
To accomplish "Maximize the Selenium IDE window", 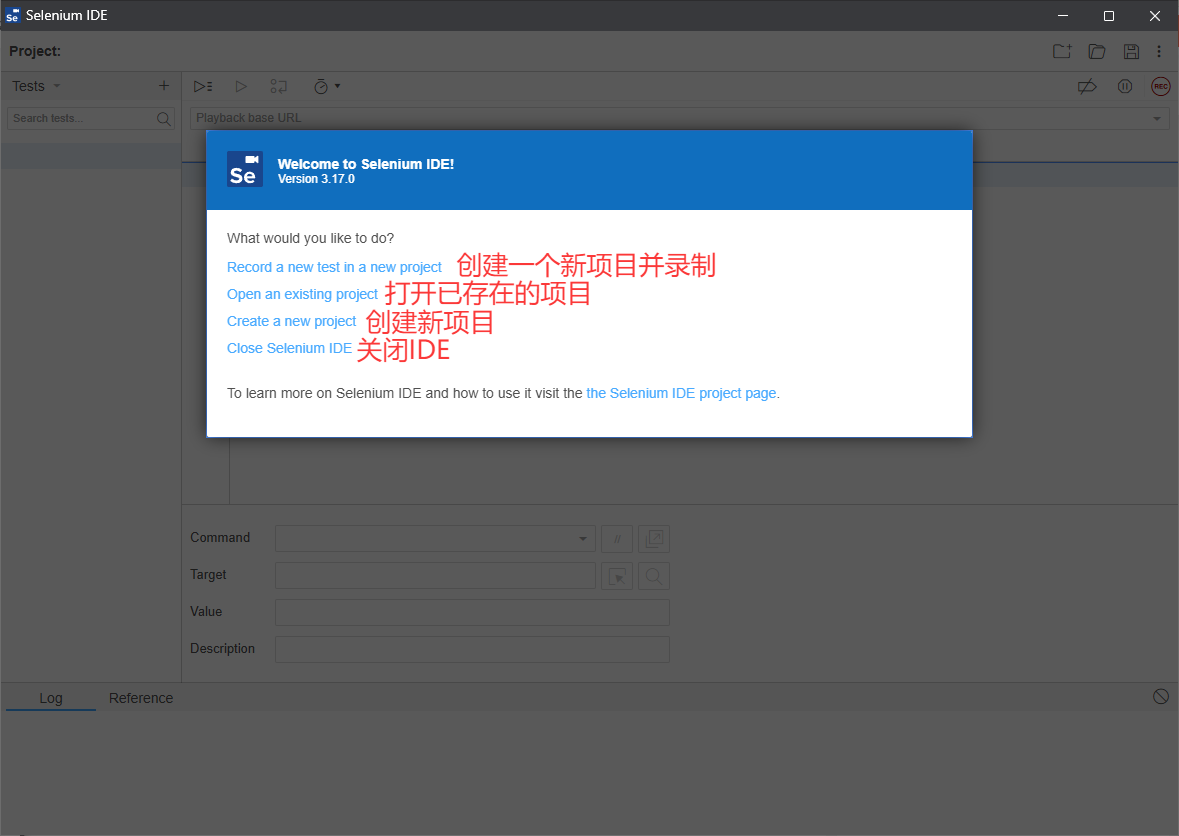I will (x=1109, y=15).
